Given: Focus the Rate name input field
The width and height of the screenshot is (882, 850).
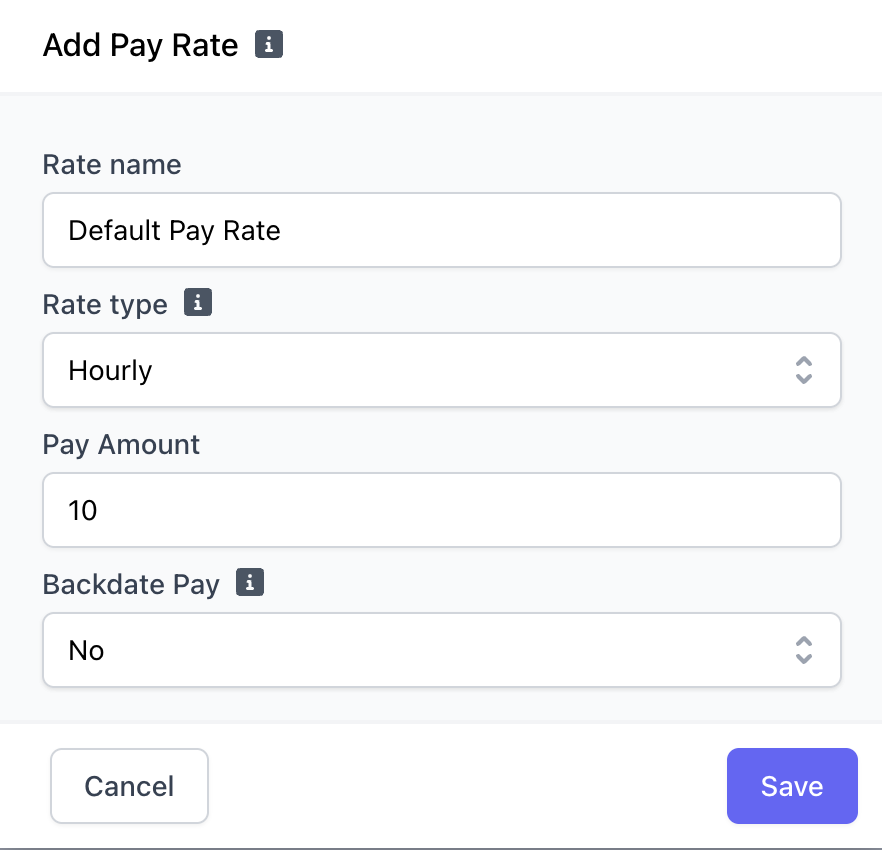Looking at the screenshot, I should click(x=441, y=230).
